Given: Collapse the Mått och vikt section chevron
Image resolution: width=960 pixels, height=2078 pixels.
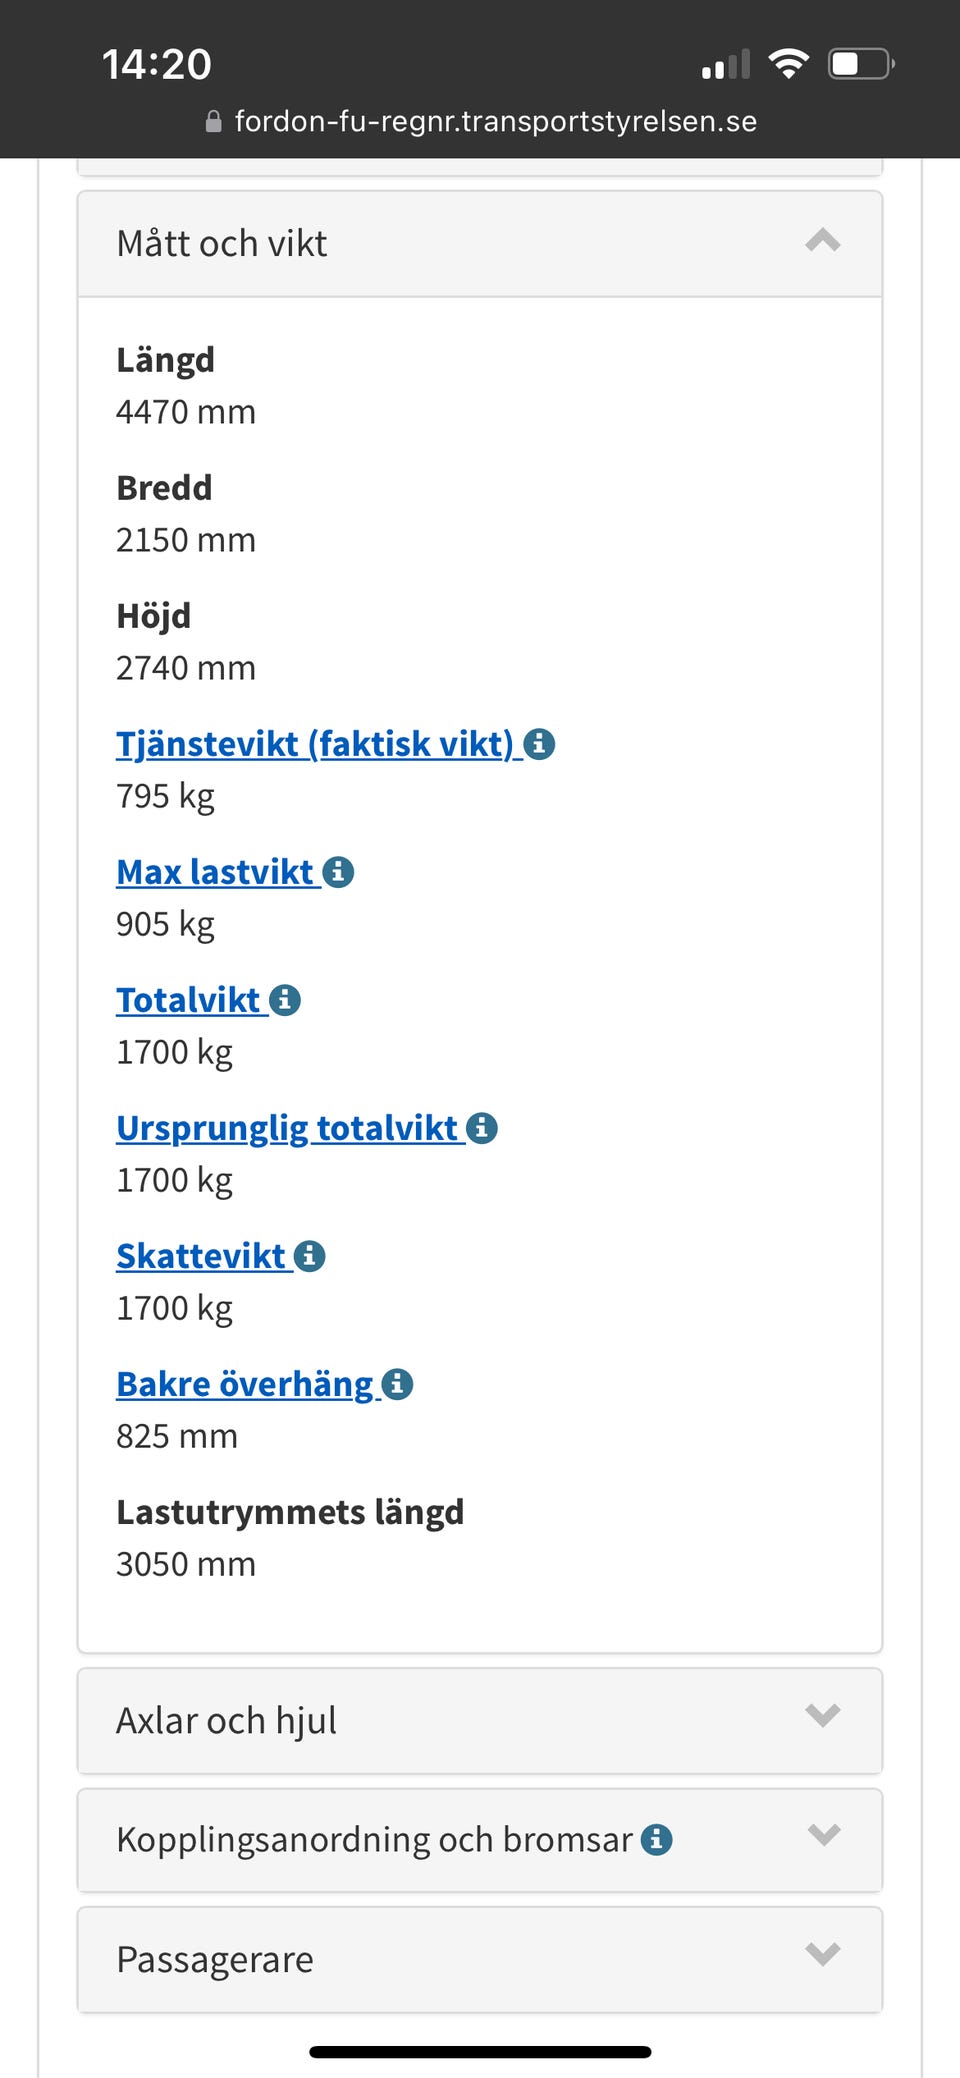Looking at the screenshot, I should (822, 241).
